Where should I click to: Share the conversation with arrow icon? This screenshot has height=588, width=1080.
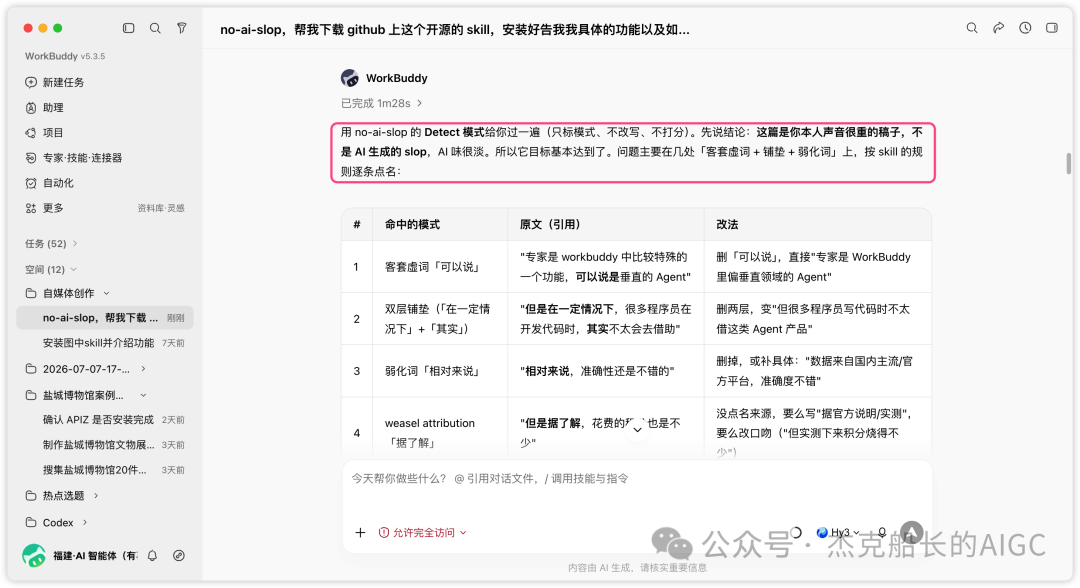tap(998, 28)
